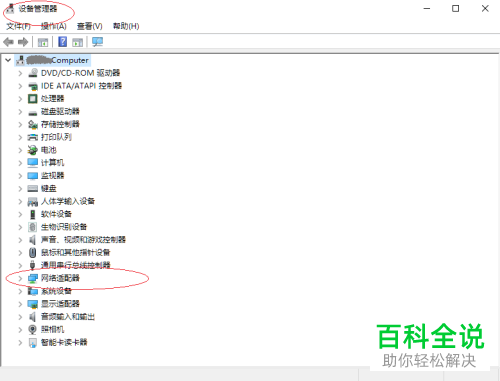Select the 网络适配器 tree row
Image resolution: width=500 pixels, height=381 pixels.
(54, 278)
